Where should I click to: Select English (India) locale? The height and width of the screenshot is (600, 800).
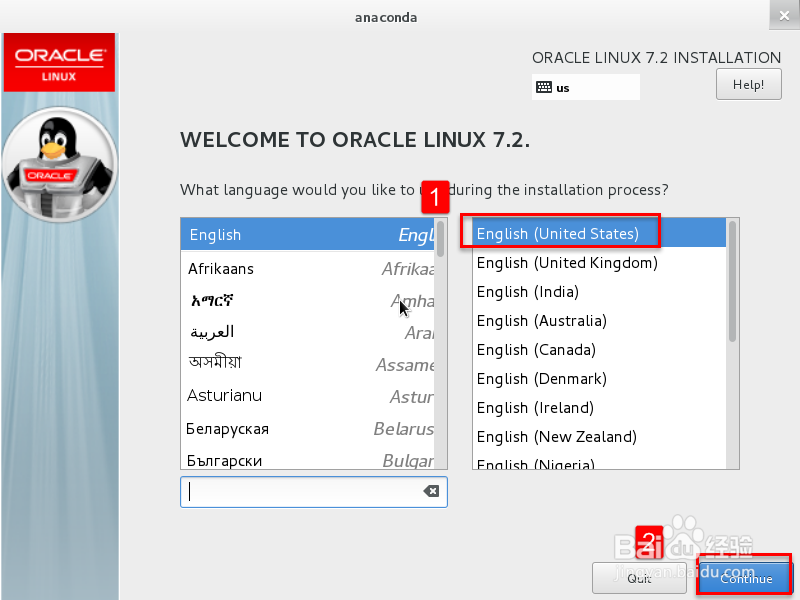pyautogui.click(x=528, y=292)
